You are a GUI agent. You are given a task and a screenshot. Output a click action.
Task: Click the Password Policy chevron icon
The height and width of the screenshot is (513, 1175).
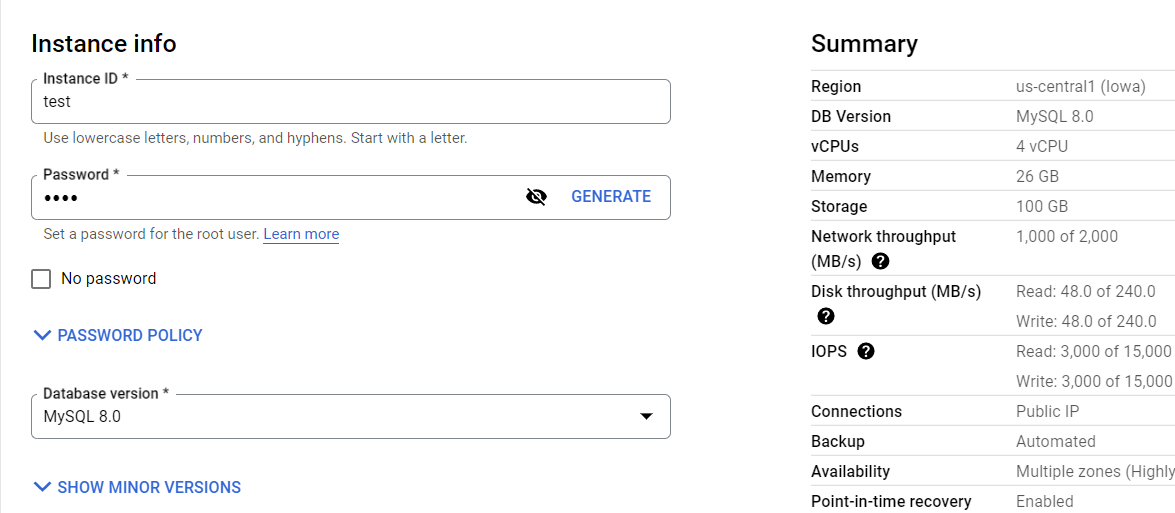tap(42, 336)
